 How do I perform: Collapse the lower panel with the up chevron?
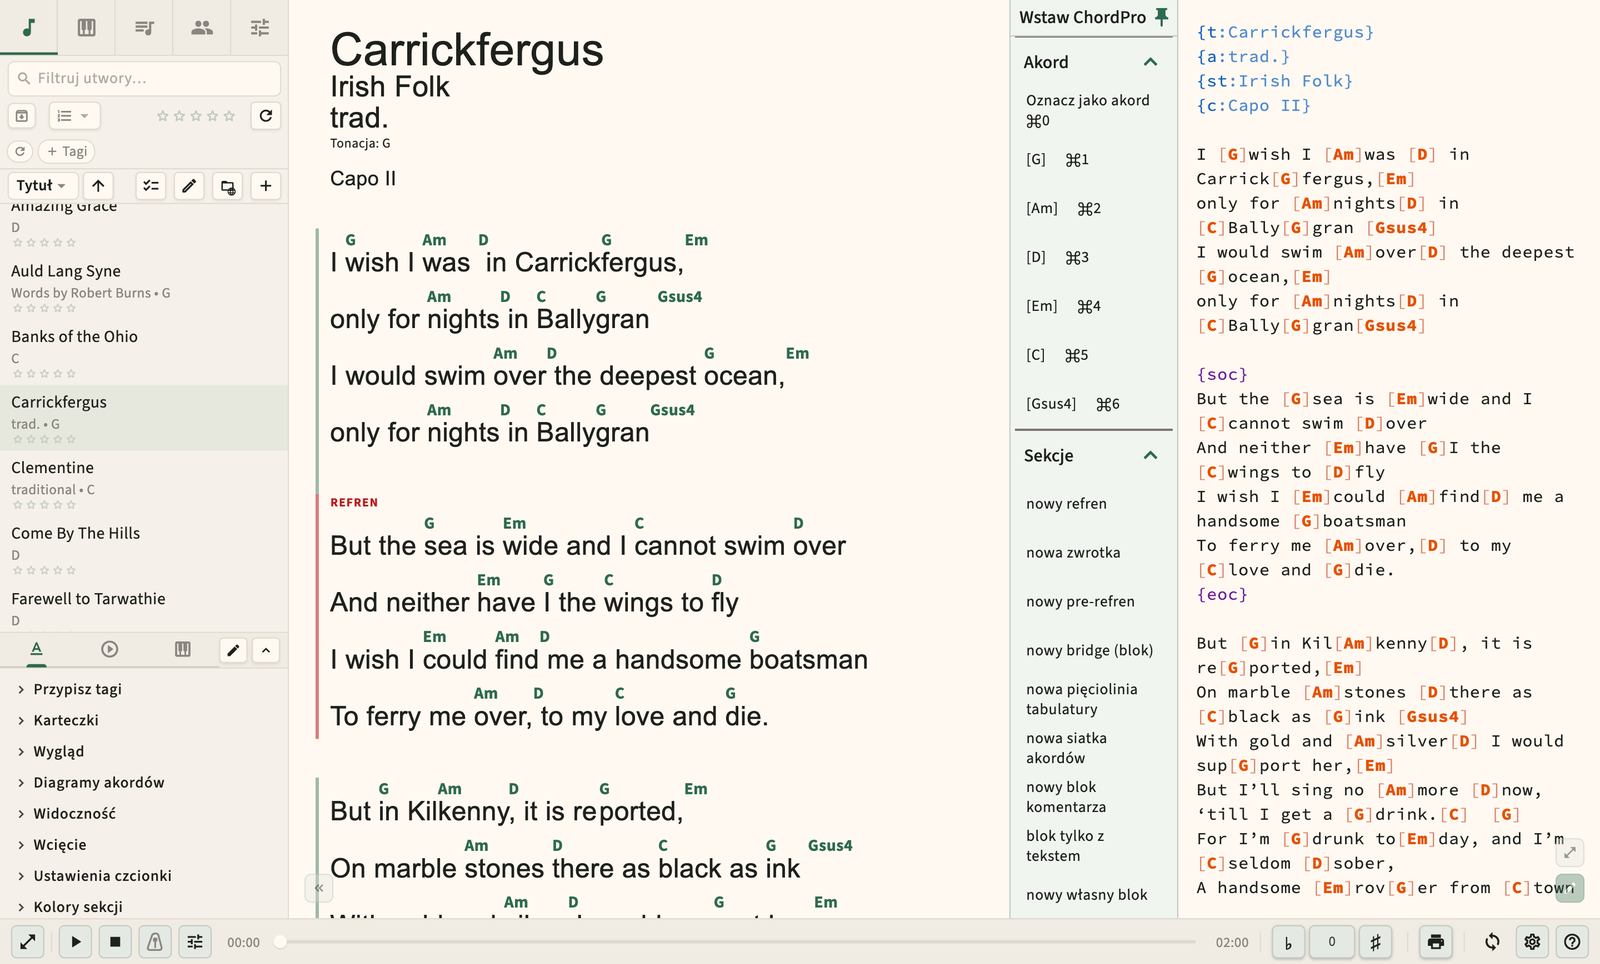[x=266, y=650]
